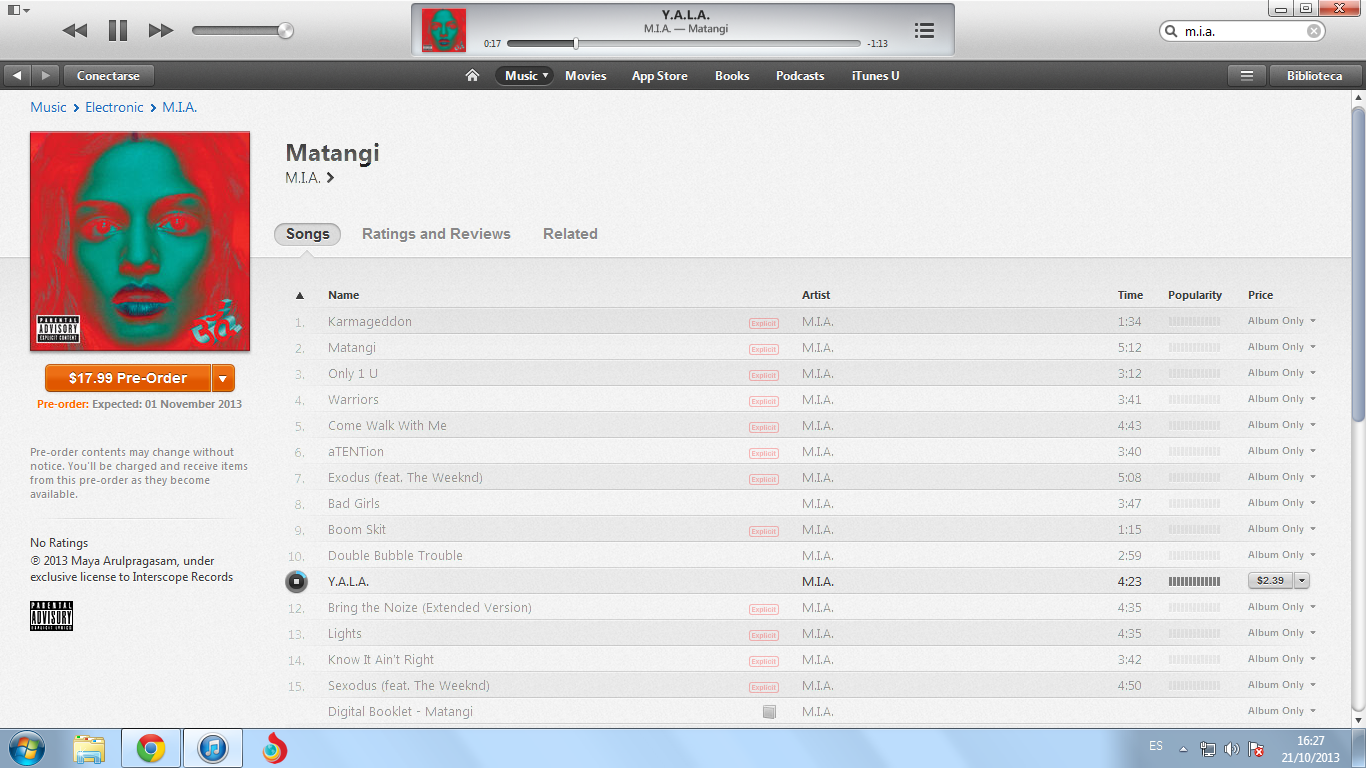Click the iTunes taskbar icon
Image resolution: width=1366 pixels, height=768 pixels.
pos(213,748)
